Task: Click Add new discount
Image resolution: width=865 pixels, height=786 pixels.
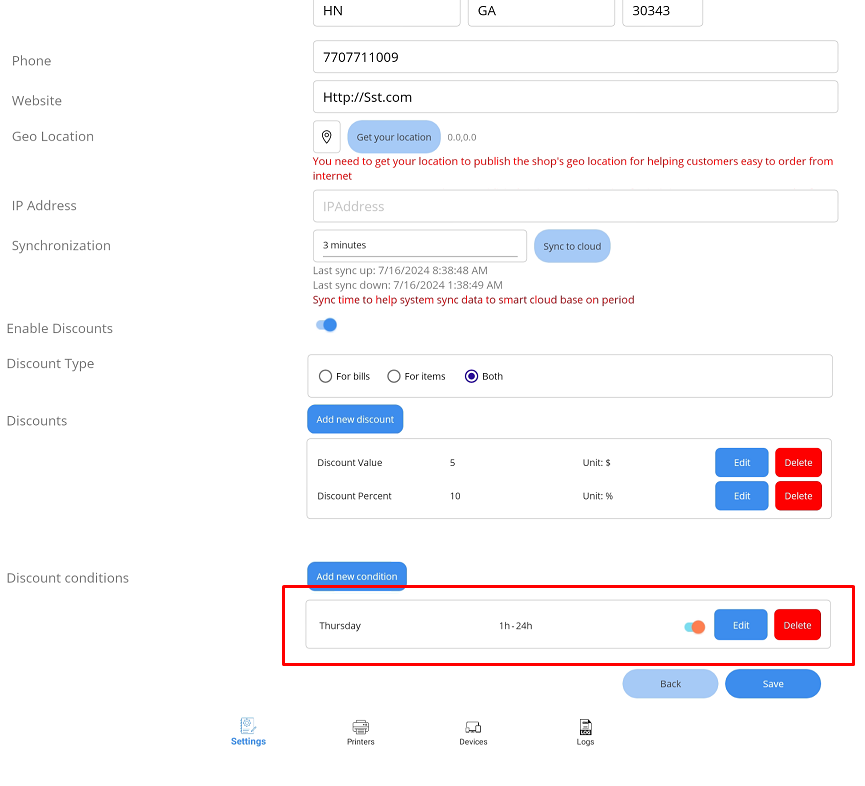Action: tap(355, 420)
